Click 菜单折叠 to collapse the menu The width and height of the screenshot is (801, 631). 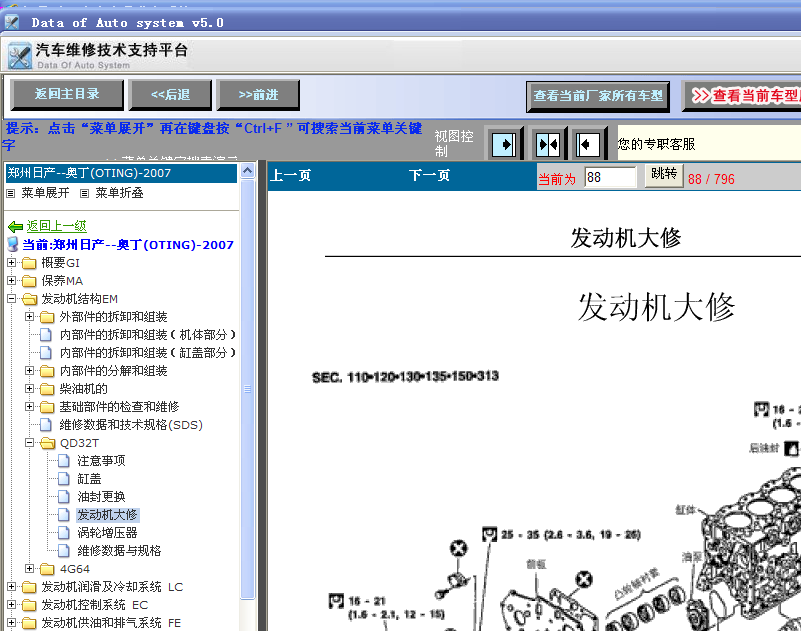click(119, 193)
